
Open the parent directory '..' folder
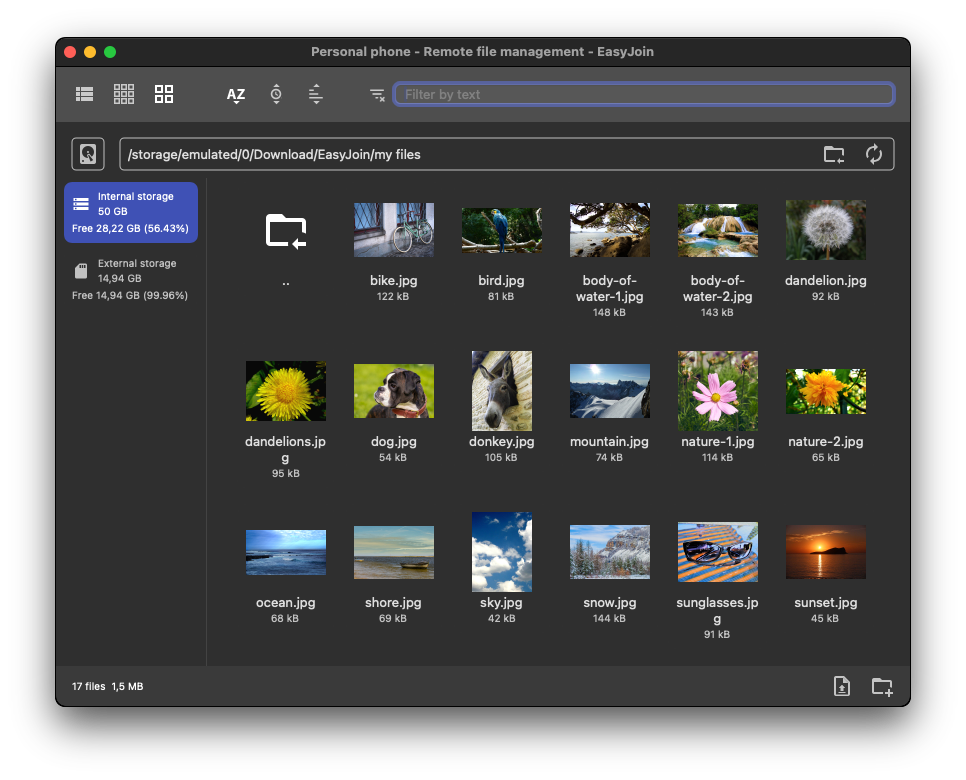(286, 231)
